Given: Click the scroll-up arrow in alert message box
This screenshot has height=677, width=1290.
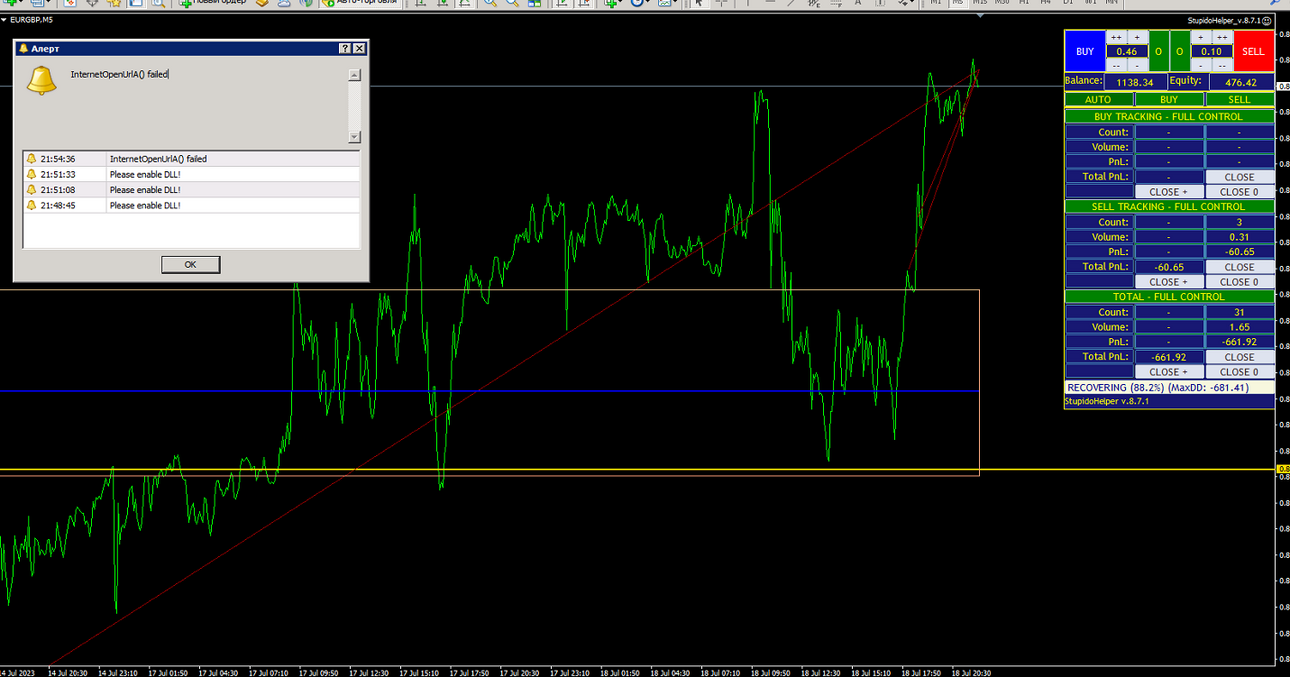Looking at the screenshot, I should coord(354,75).
